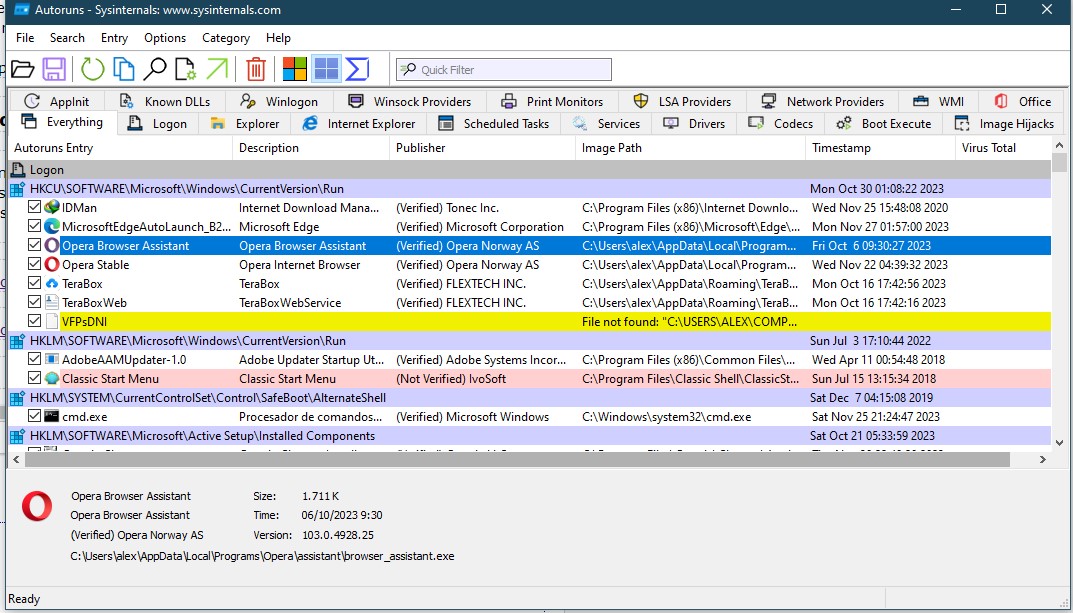Uncheck the Opera Browser Assistant checkbox
The width and height of the screenshot is (1073, 613).
point(34,245)
